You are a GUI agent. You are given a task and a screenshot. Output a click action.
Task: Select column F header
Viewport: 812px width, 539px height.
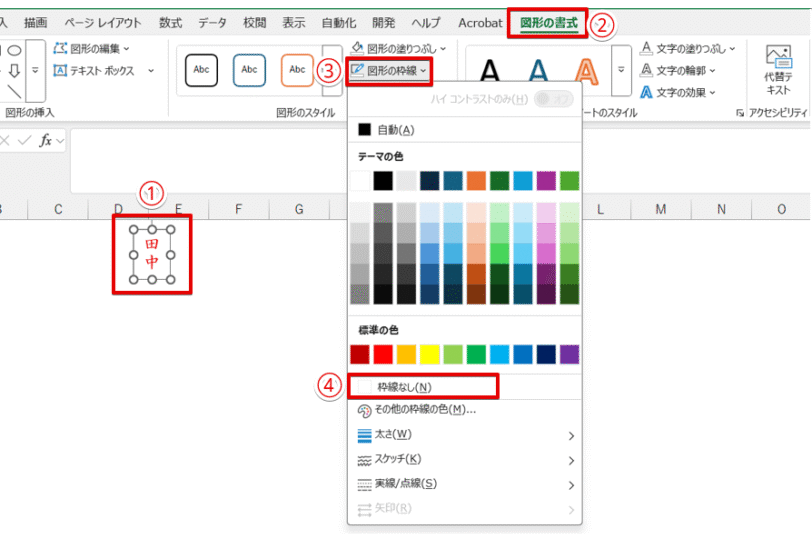point(238,209)
